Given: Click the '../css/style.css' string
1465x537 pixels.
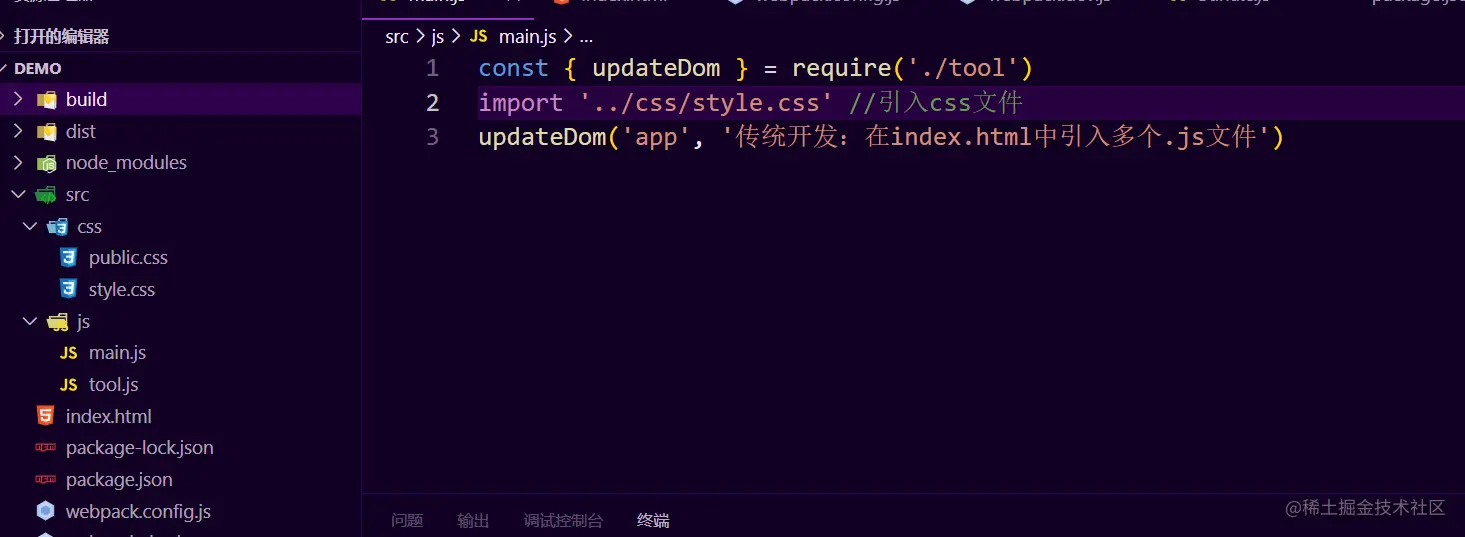Looking at the screenshot, I should click(705, 103).
